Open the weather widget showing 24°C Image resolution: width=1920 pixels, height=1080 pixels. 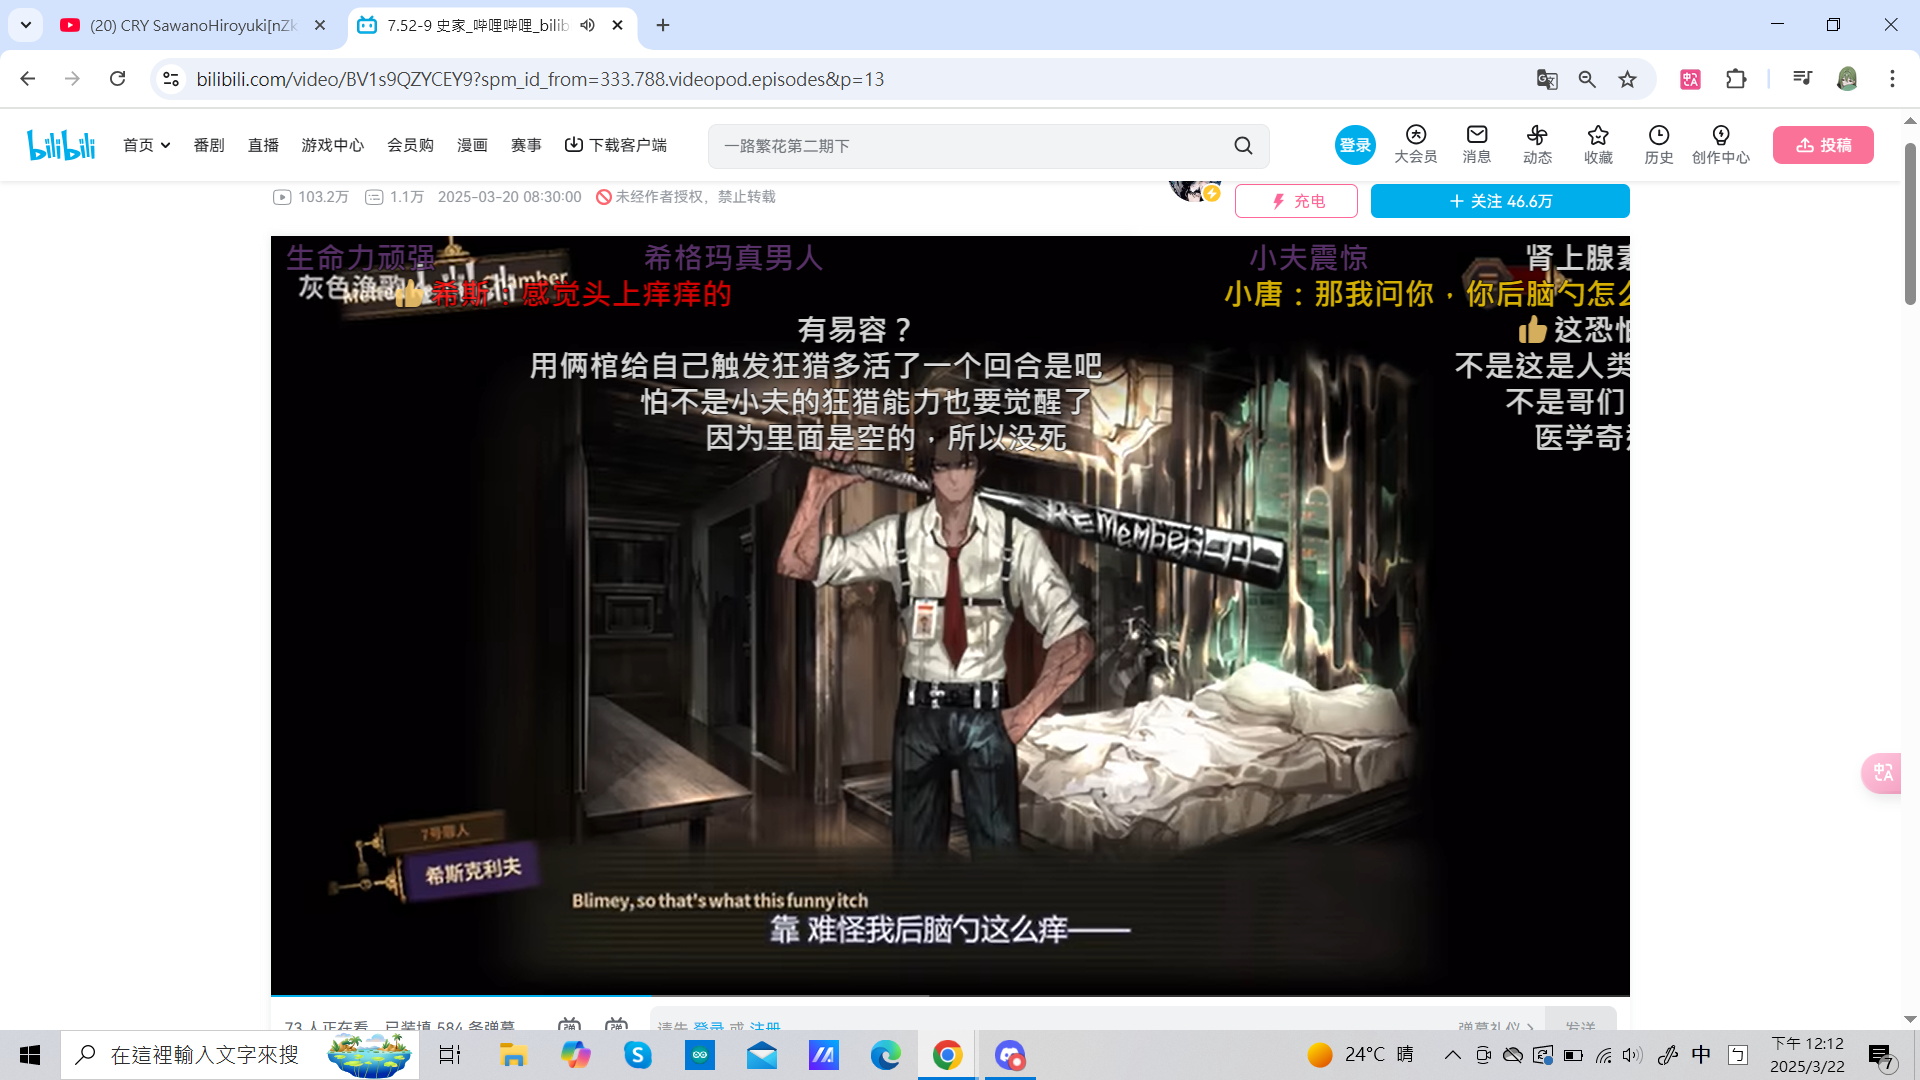(1360, 1055)
